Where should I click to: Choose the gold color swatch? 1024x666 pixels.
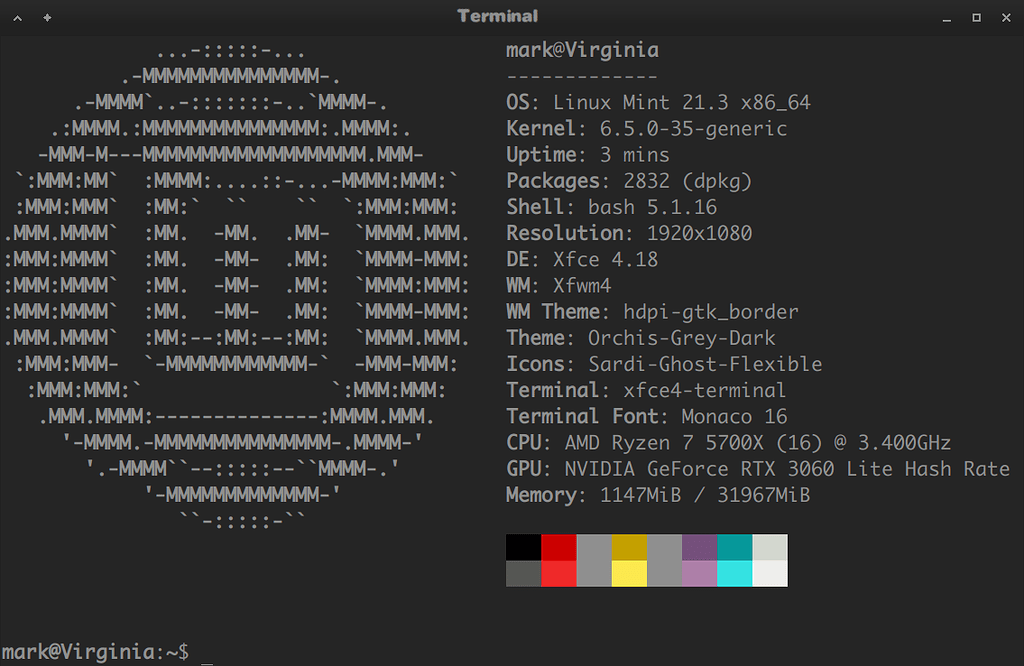click(x=629, y=547)
